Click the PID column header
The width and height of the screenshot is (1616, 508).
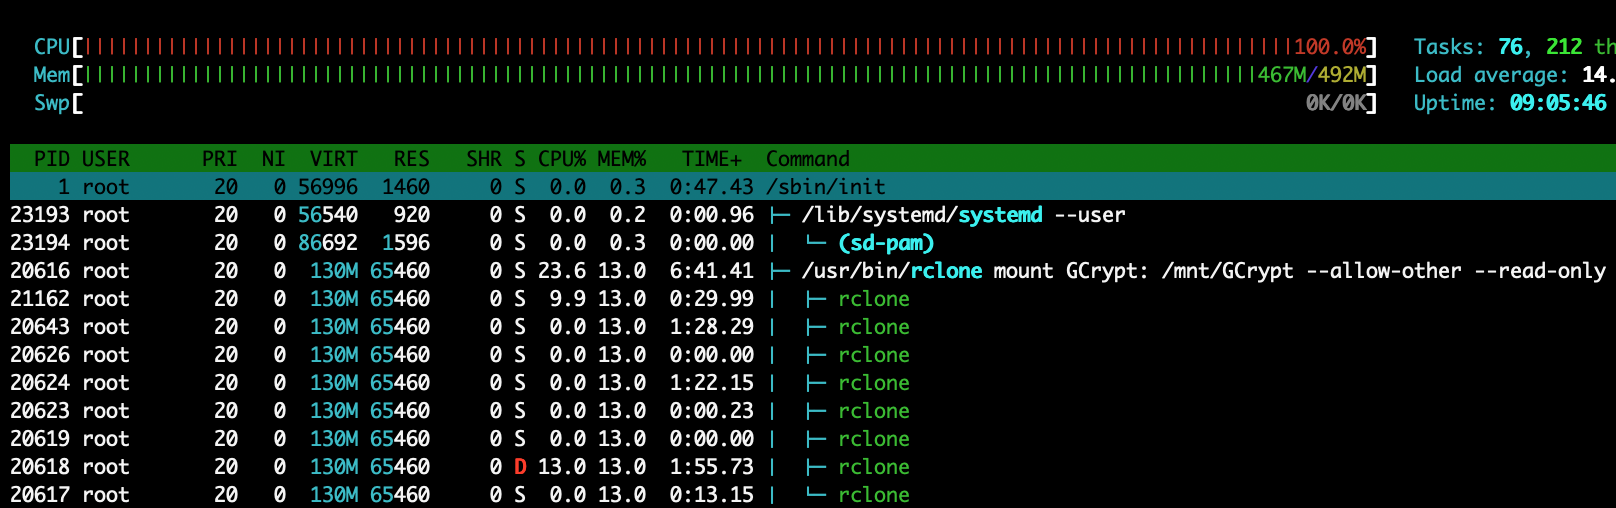click(52, 159)
